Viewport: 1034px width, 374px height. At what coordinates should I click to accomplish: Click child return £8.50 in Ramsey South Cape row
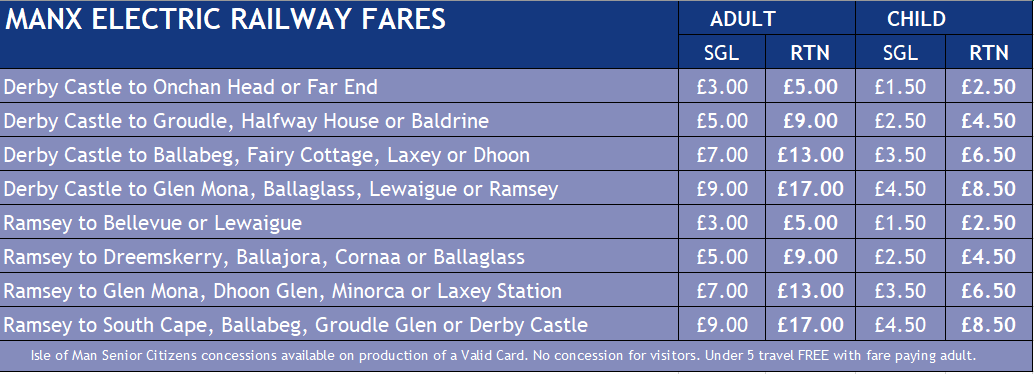coord(988,325)
